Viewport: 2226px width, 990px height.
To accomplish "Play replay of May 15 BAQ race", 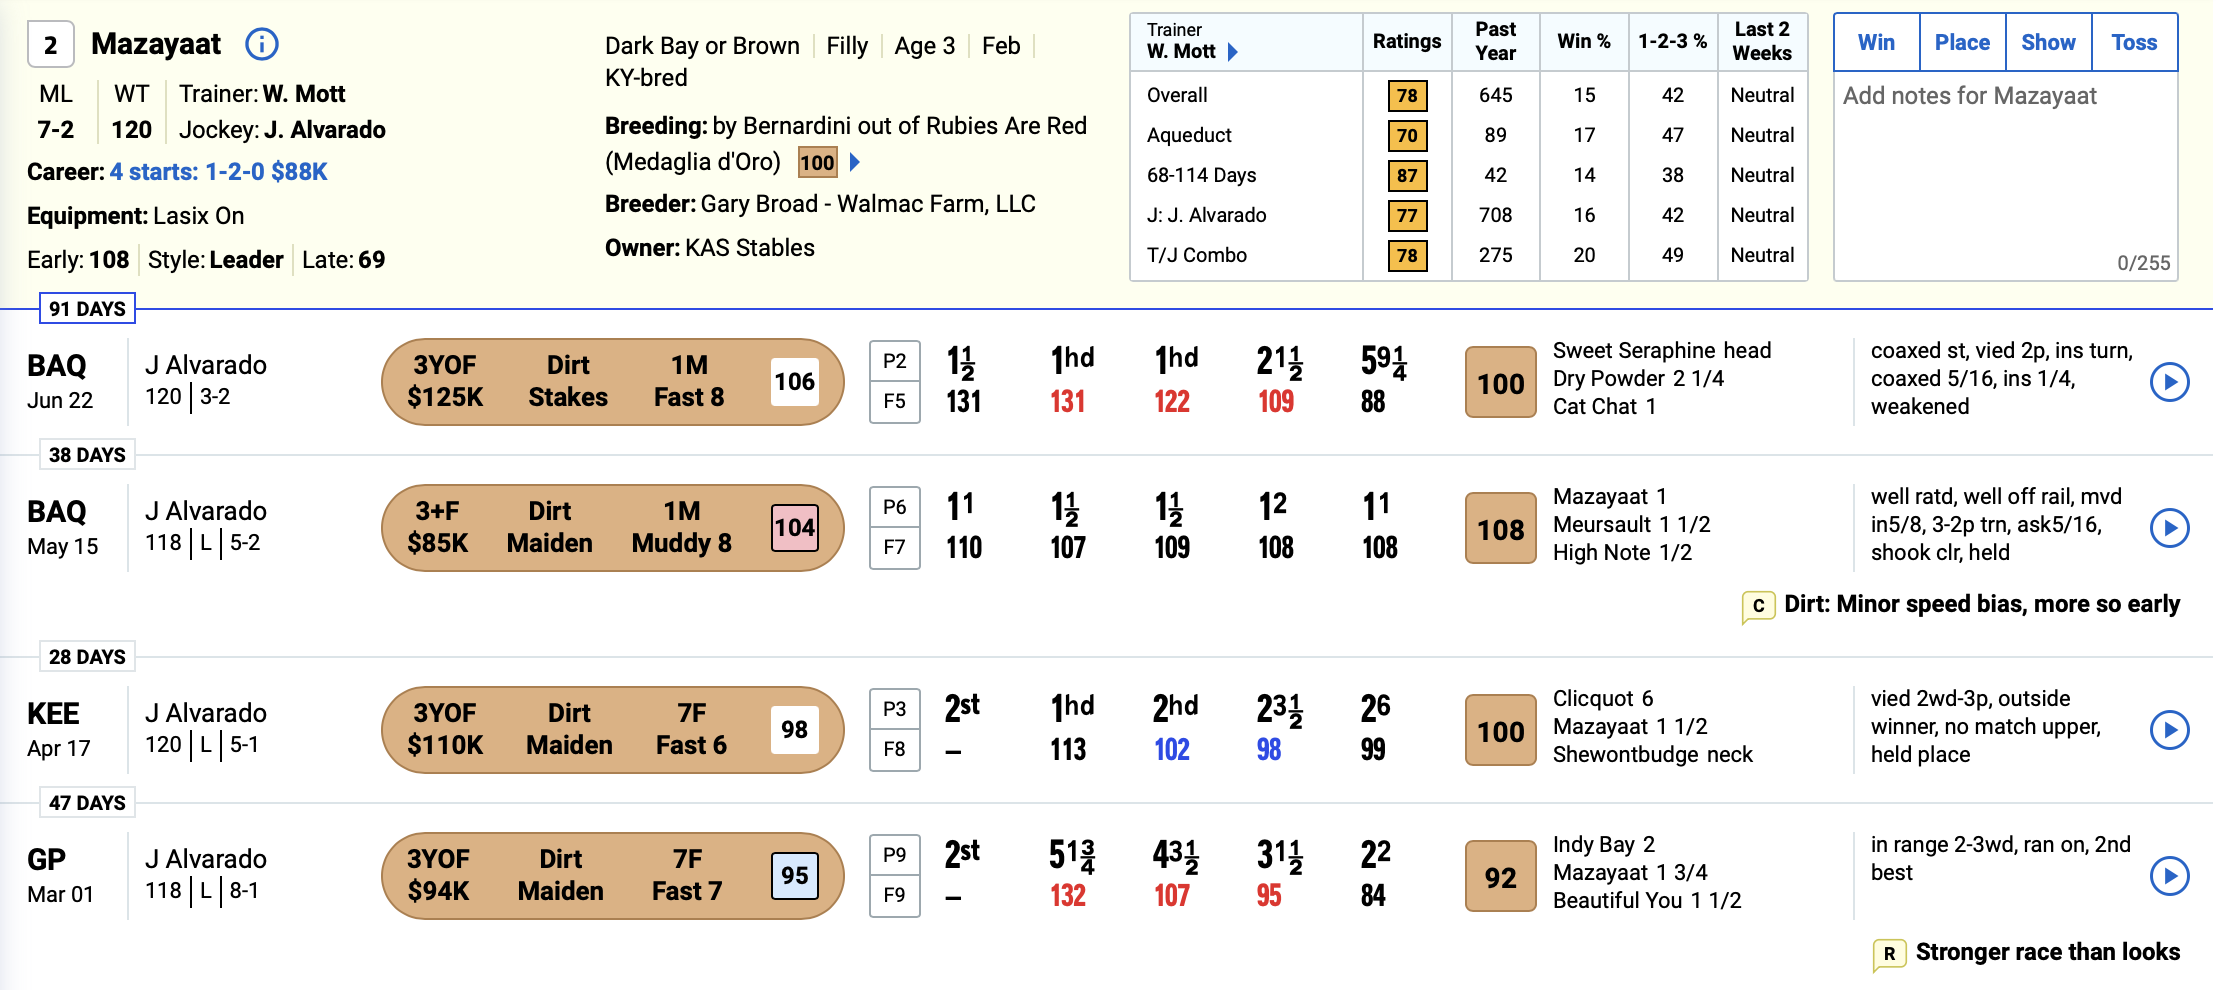I will 2169,528.
